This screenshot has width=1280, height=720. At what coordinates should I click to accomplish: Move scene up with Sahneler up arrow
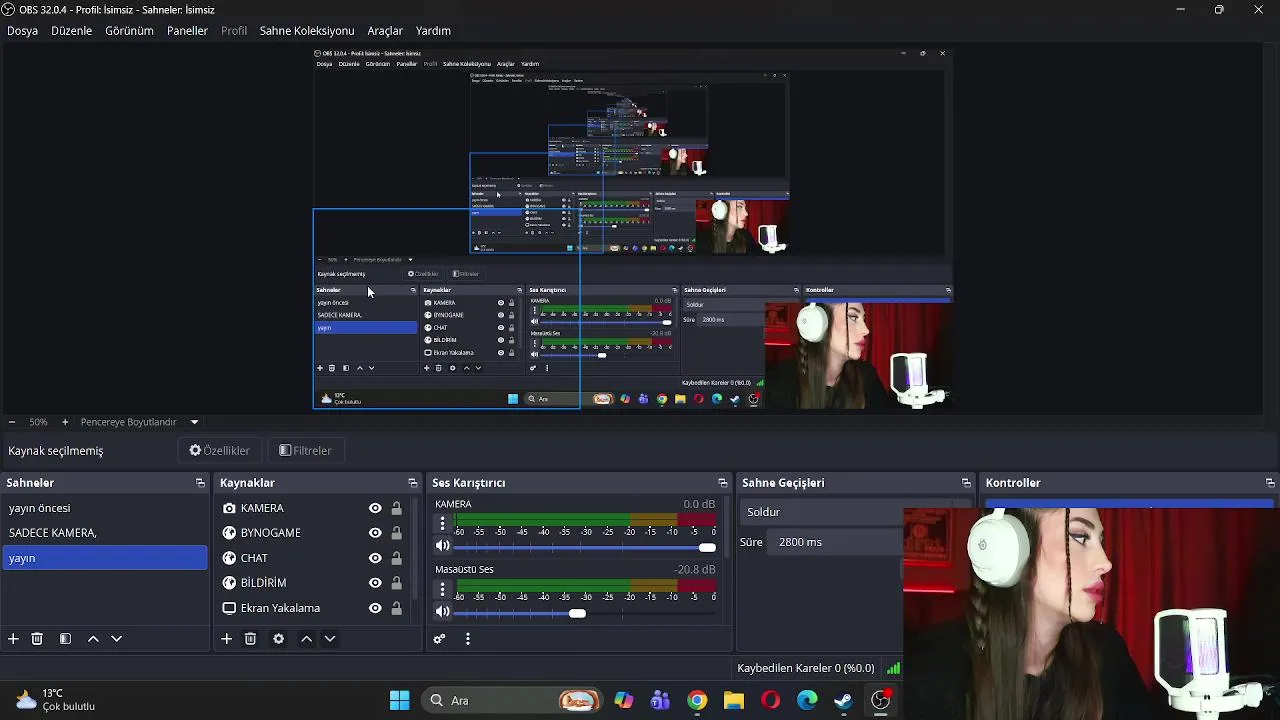[93, 639]
